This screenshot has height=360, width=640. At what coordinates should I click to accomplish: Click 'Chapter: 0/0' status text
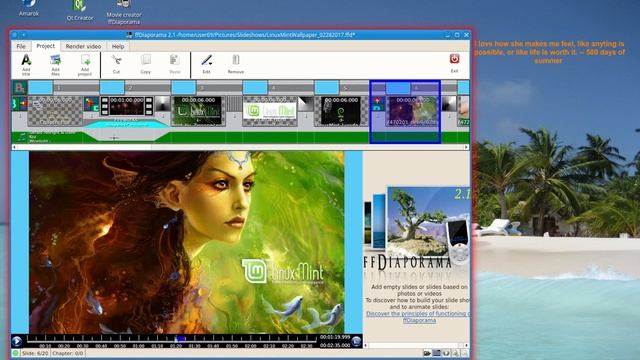click(x=68, y=353)
